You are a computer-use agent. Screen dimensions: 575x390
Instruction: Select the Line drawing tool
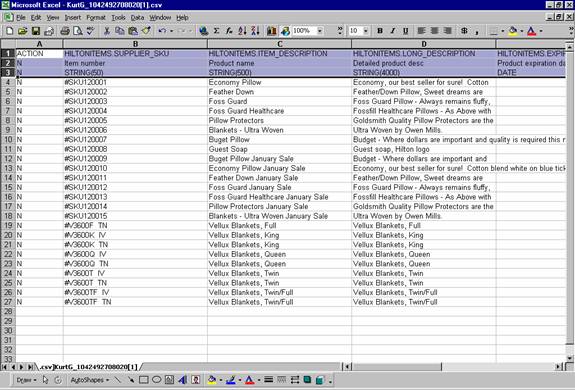coord(117,380)
